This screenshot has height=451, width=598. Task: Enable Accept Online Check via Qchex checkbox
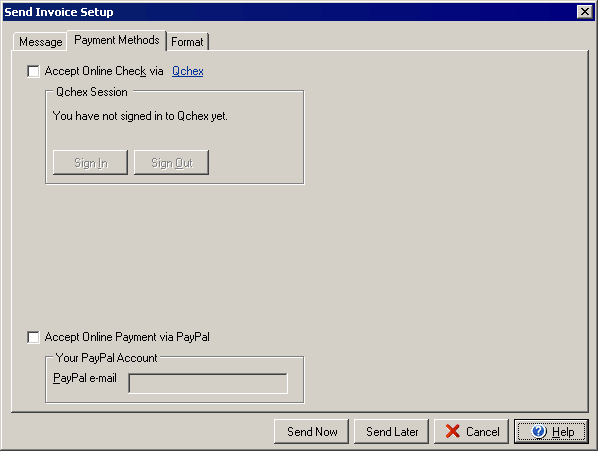tap(33, 71)
